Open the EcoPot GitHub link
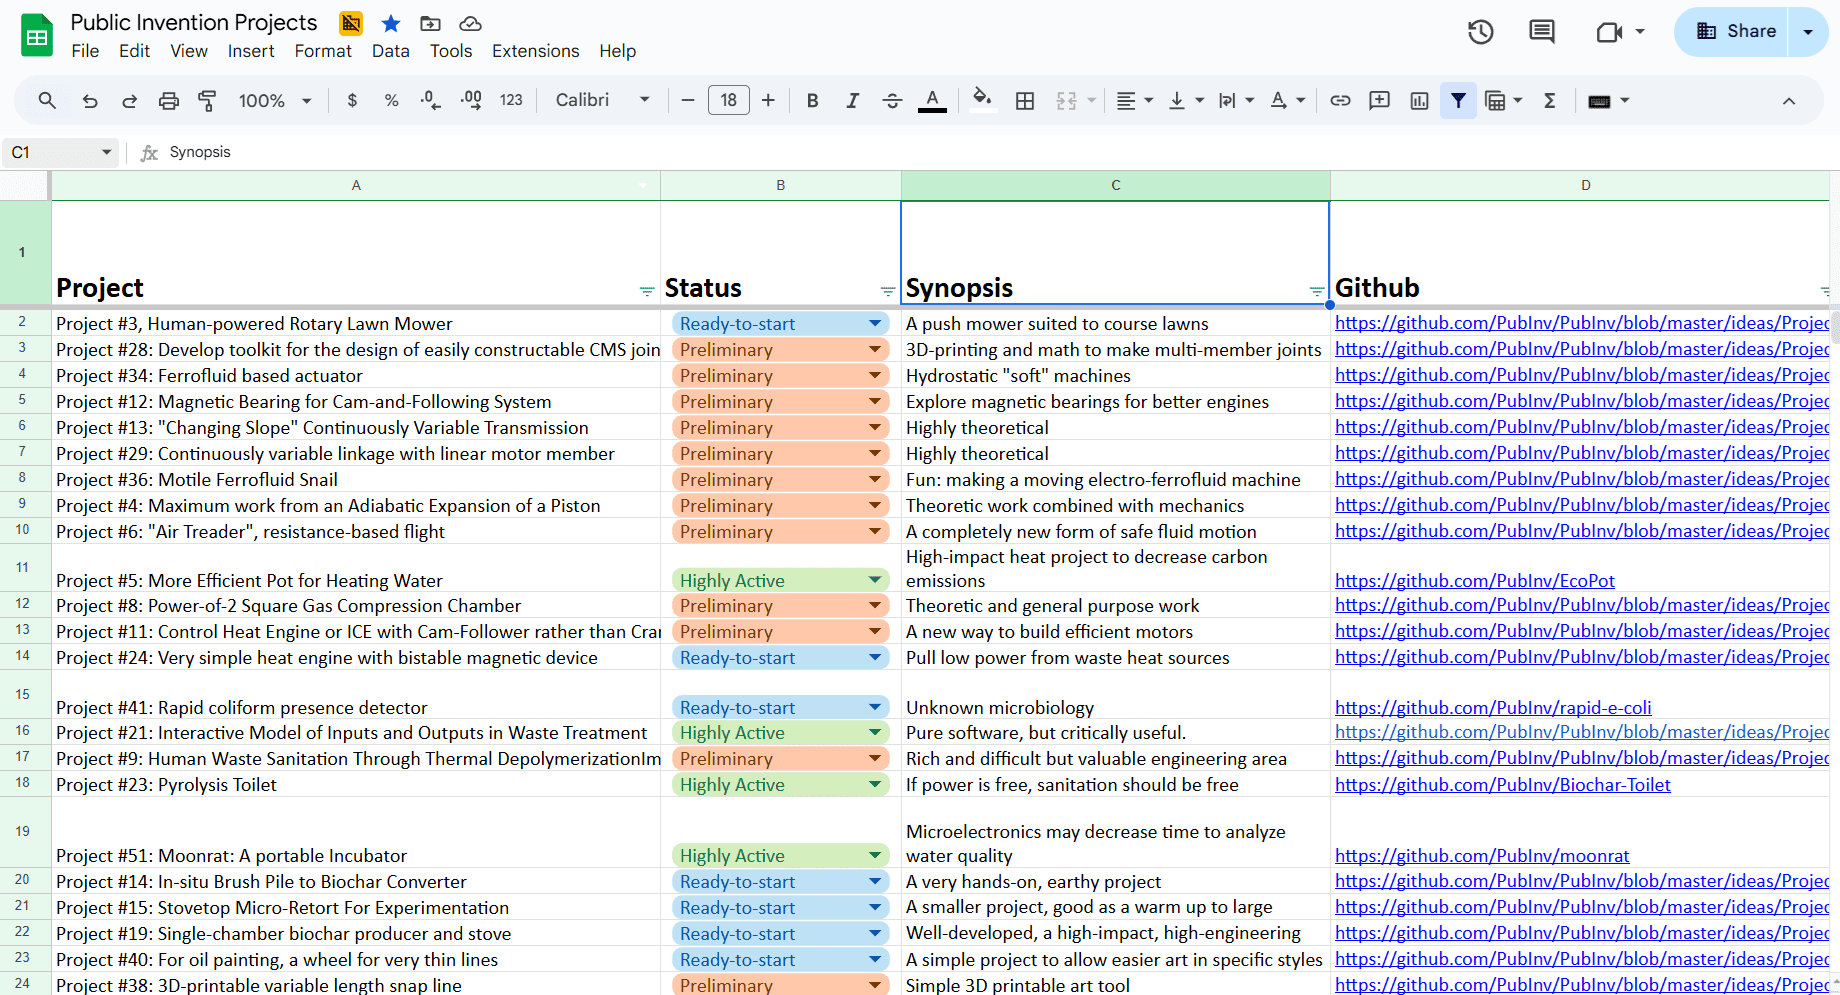 coord(1474,581)
